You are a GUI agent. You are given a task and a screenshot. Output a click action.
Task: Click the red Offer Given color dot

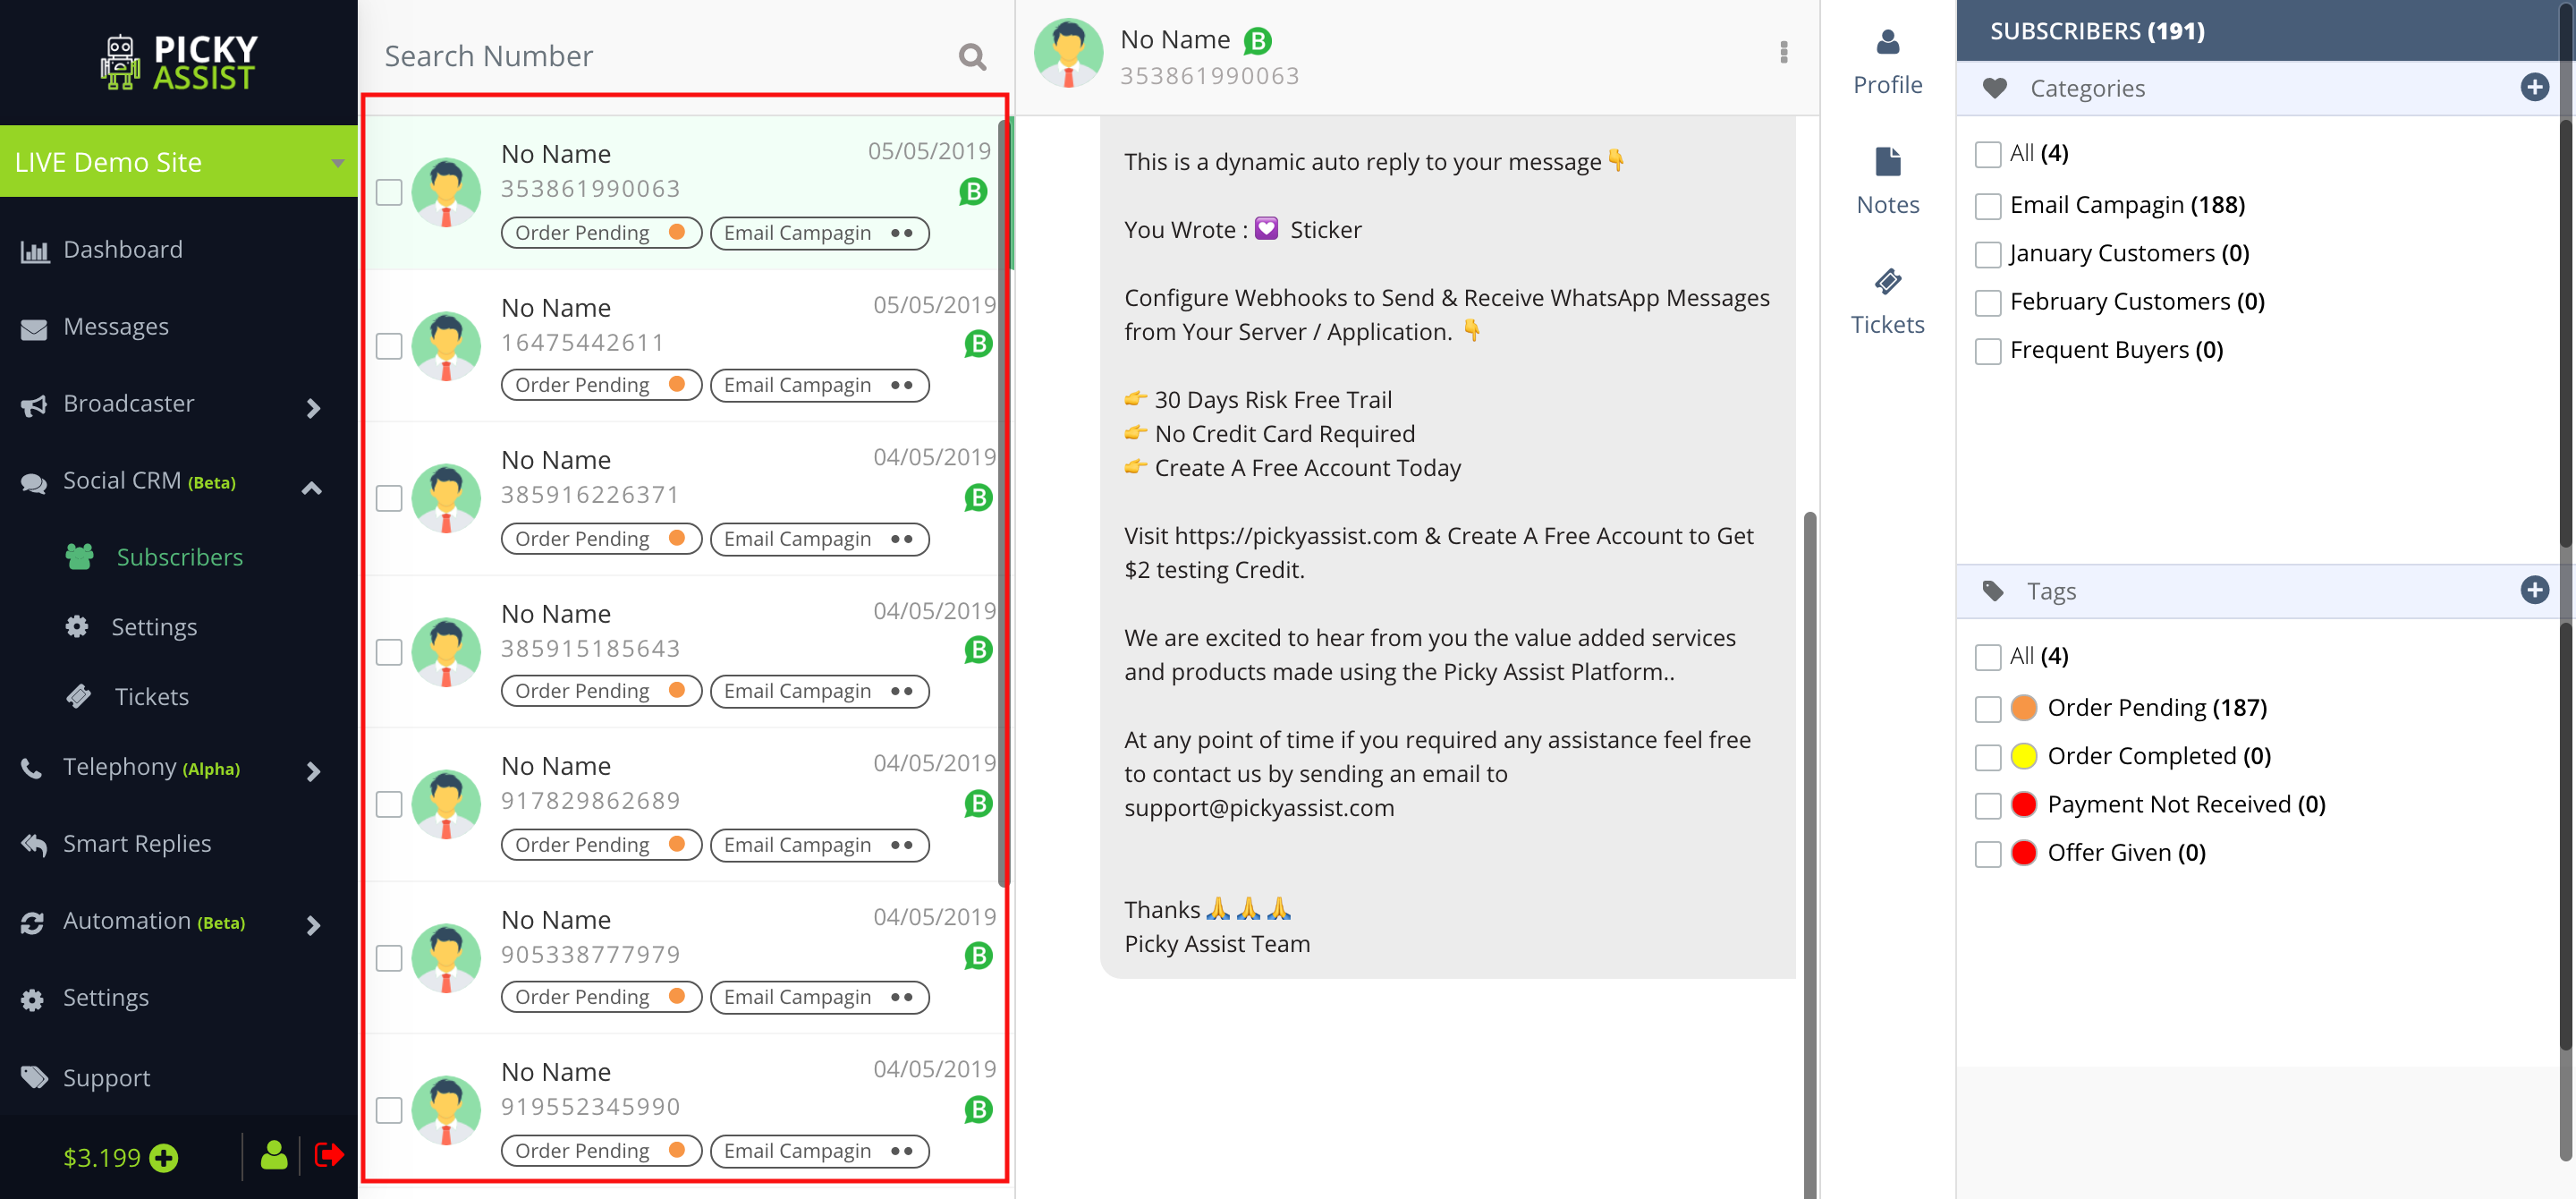coord(2023,853)
